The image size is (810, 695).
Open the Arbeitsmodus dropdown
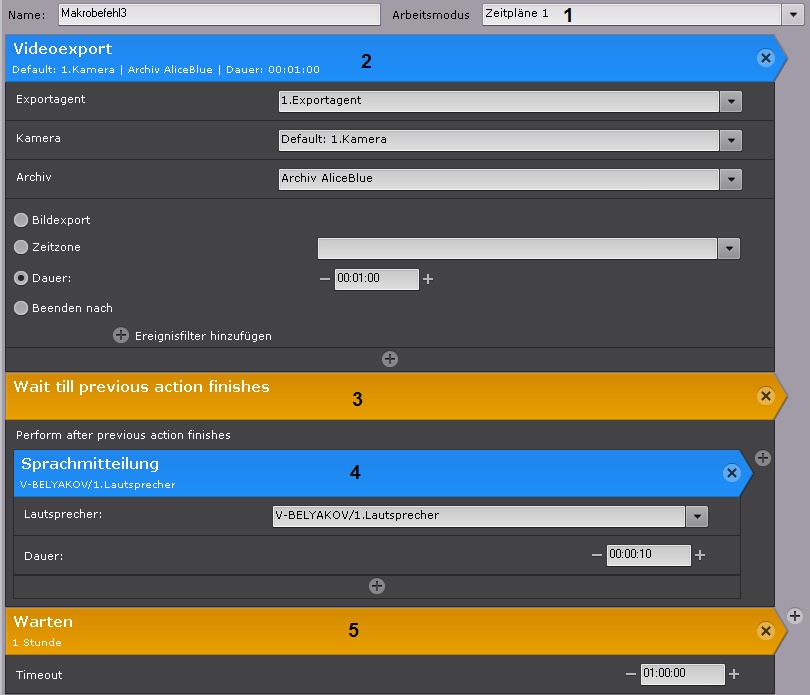click(x=791, y=14)
